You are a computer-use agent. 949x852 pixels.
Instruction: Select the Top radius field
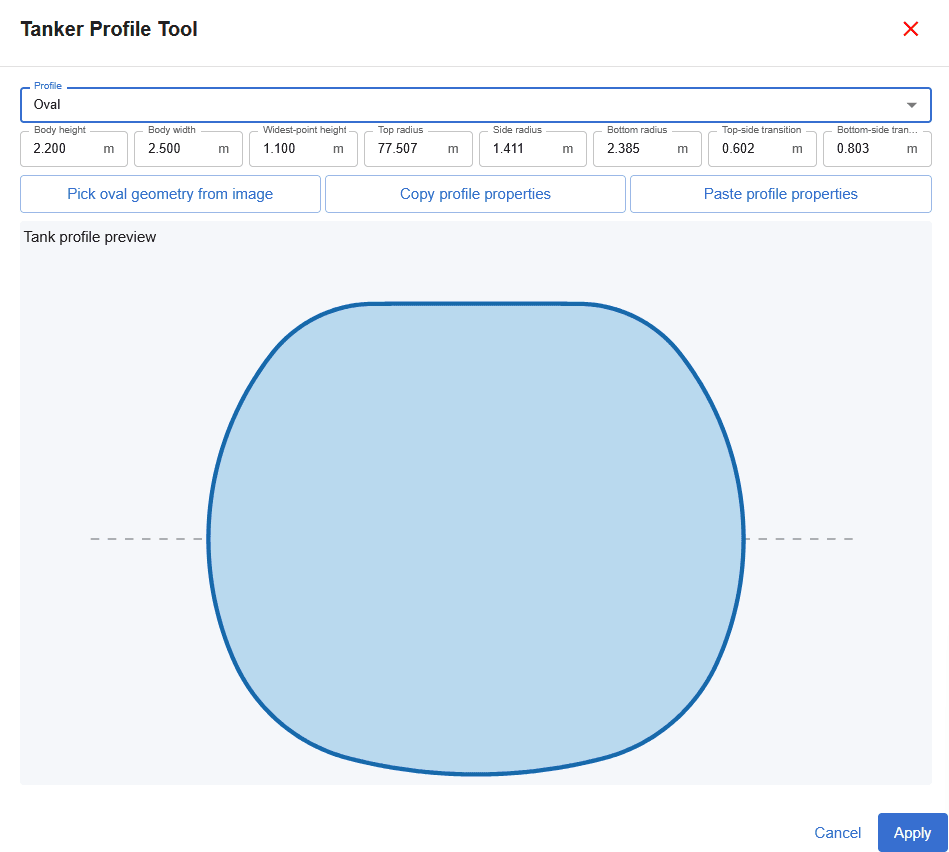418,149
